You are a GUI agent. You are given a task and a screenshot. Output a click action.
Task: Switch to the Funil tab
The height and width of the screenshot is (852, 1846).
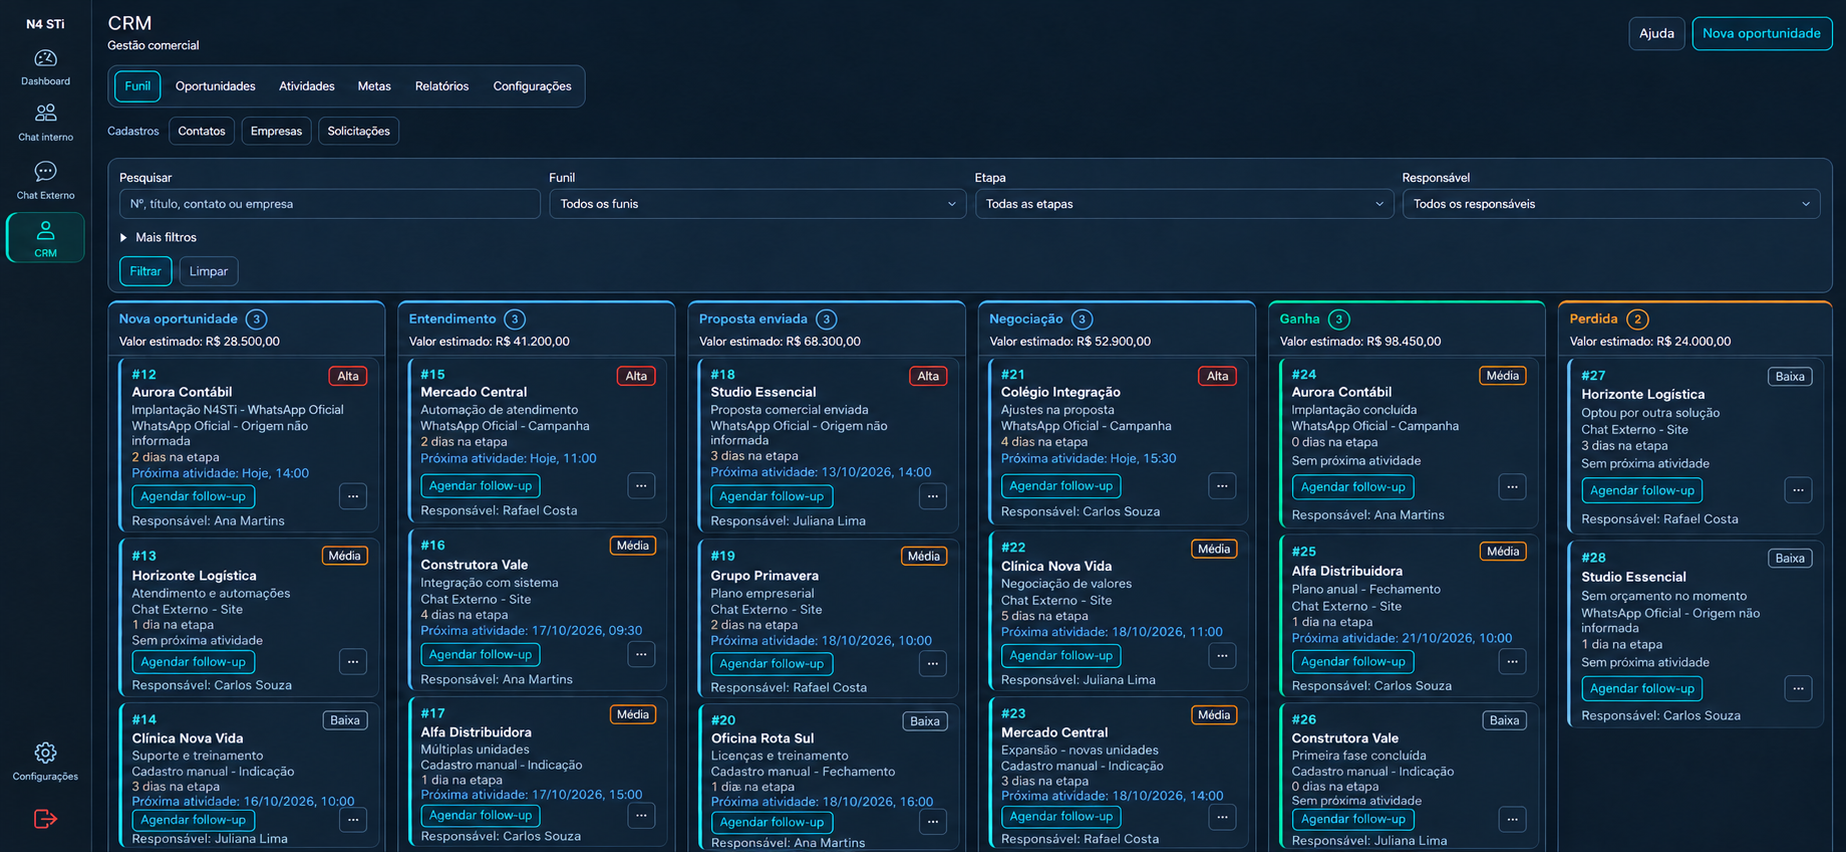pyautogui.click(x=138, y=86)
